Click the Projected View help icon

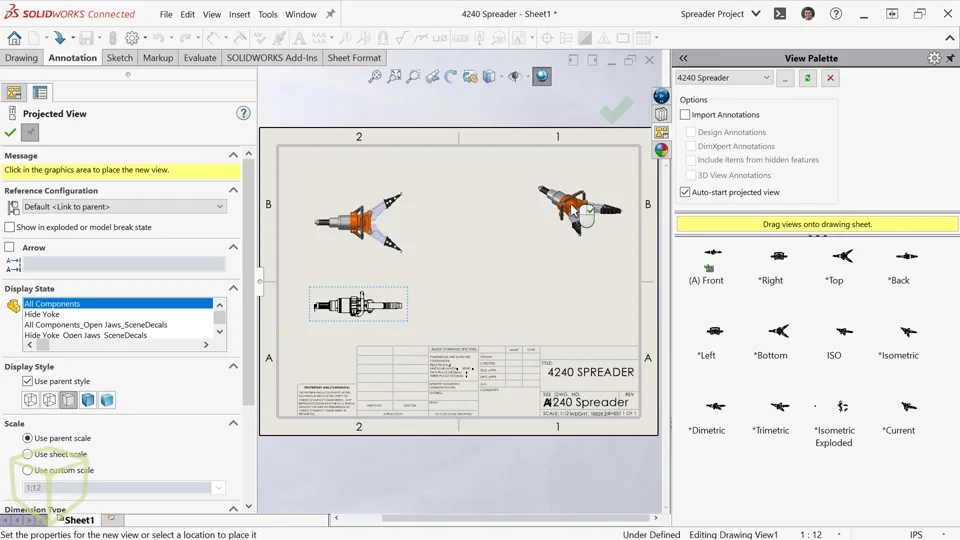(243, 113)
